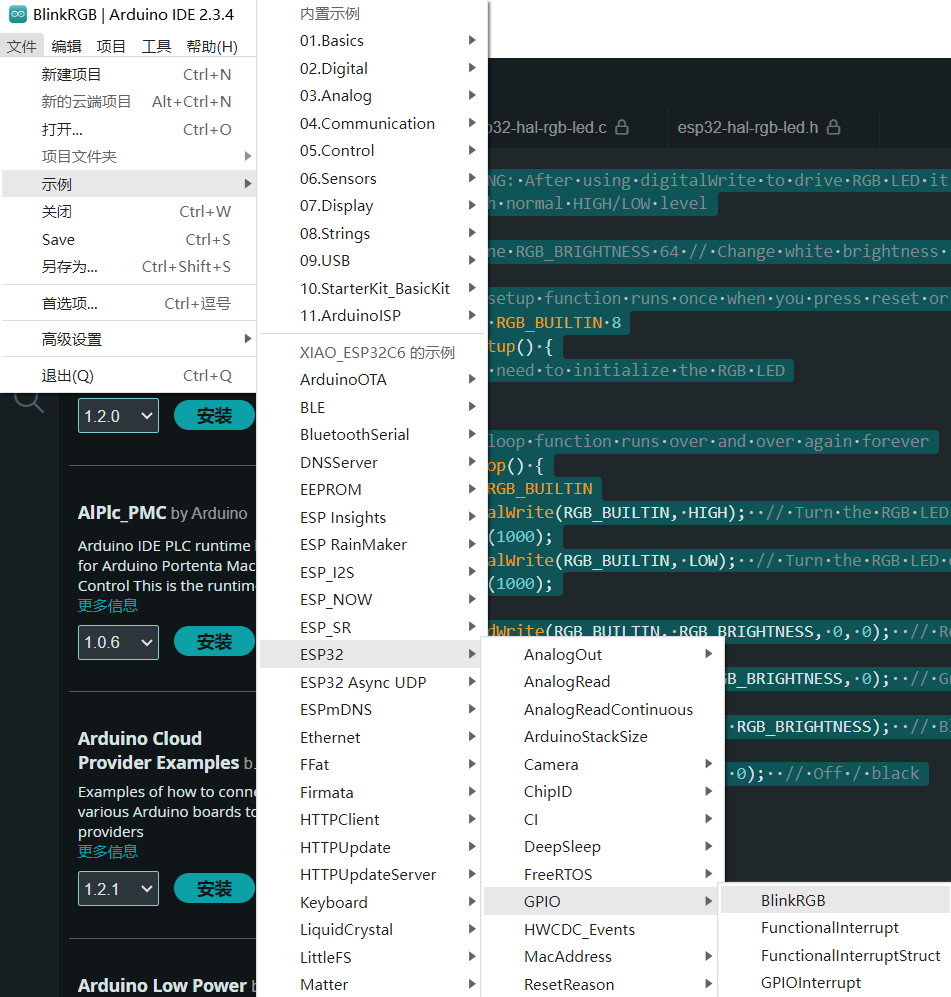Choose 退出(Q) to quit
Viewport: 951px width, 997px height.
129,376
